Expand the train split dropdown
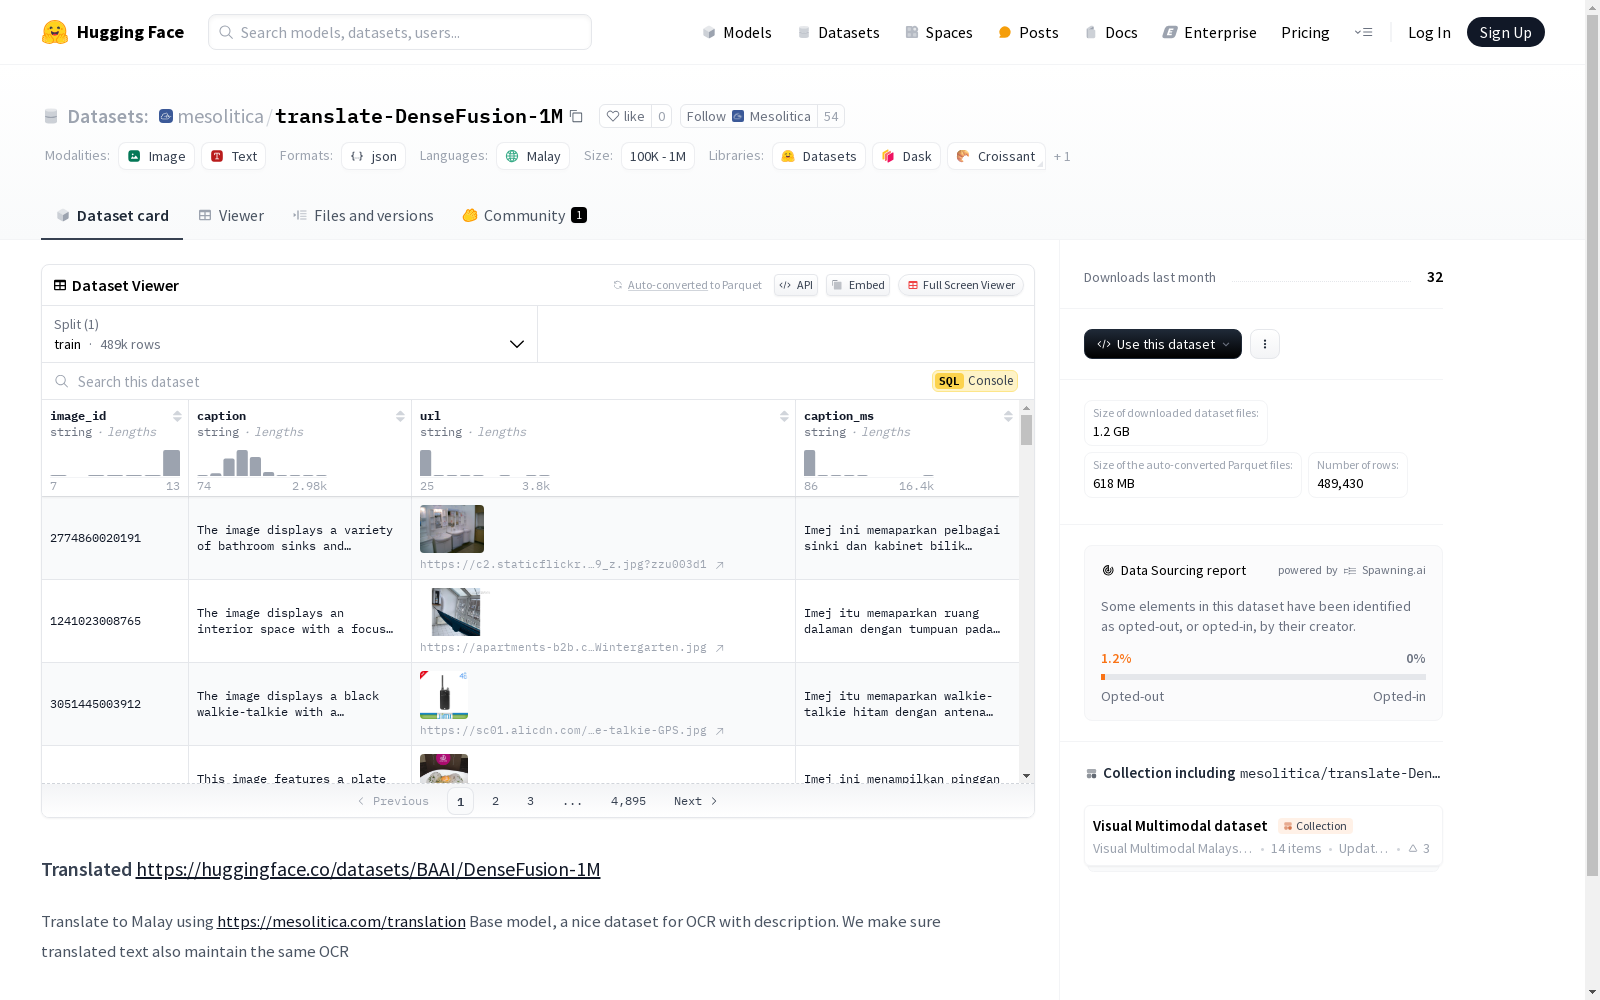Viewport: 1600px width, 1000px height. (x=290, y=334)
